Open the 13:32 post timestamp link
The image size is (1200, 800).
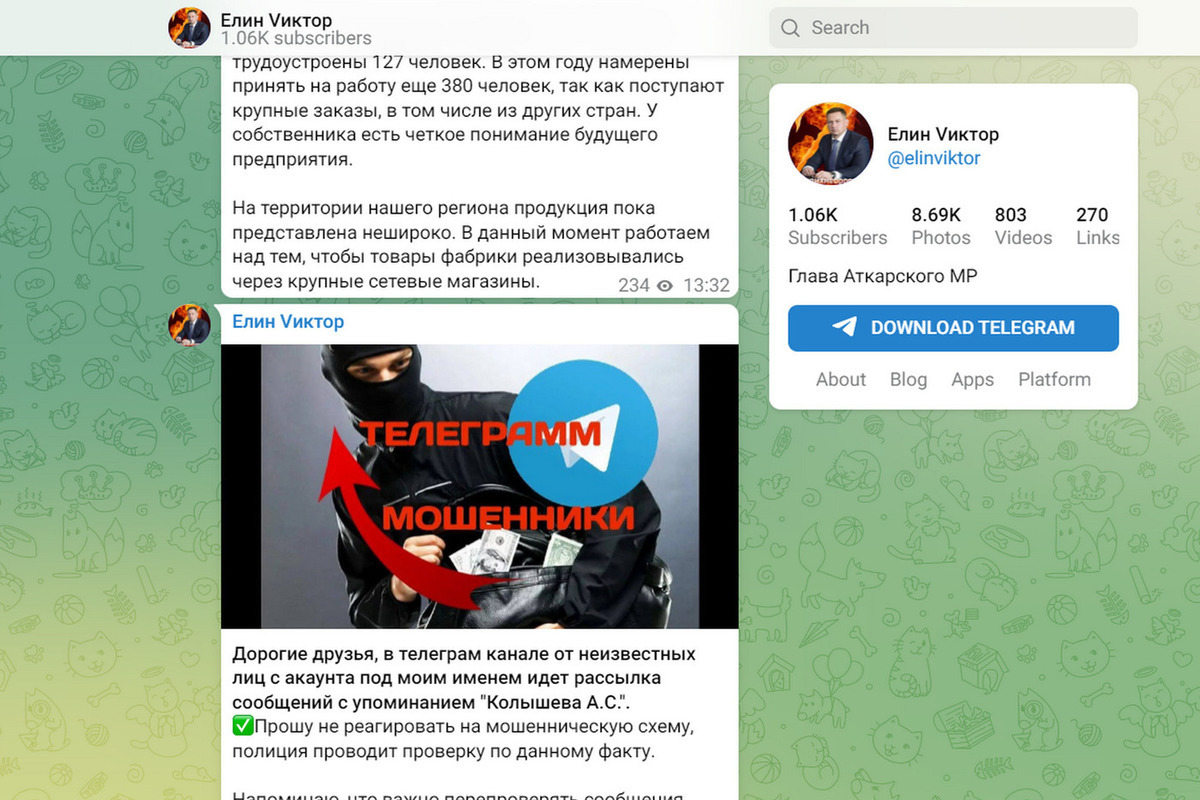(x=706, y=286)
